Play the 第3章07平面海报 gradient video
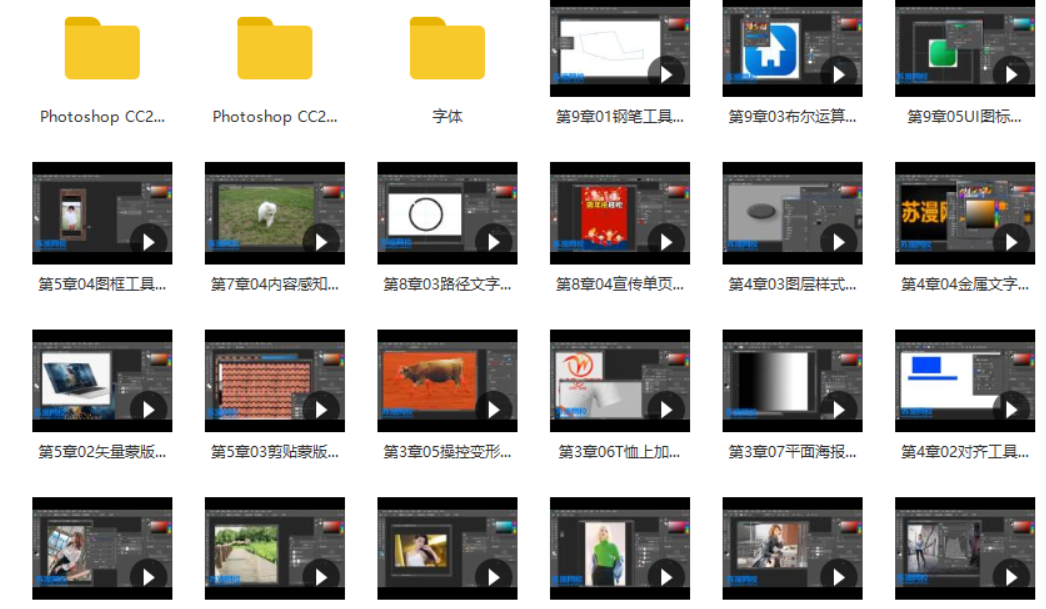 pos(839,409)
